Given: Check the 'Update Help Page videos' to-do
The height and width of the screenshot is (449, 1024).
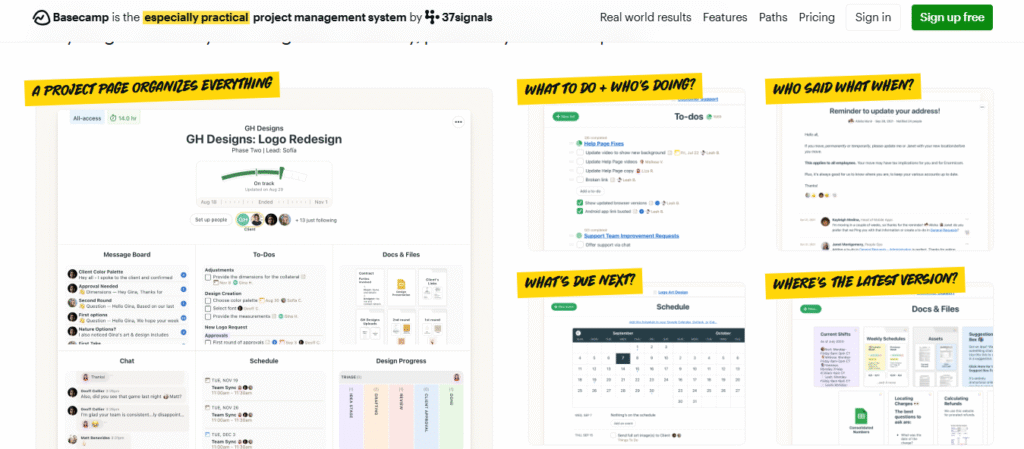Looking at the screenshot, I should tap(580, 161).
